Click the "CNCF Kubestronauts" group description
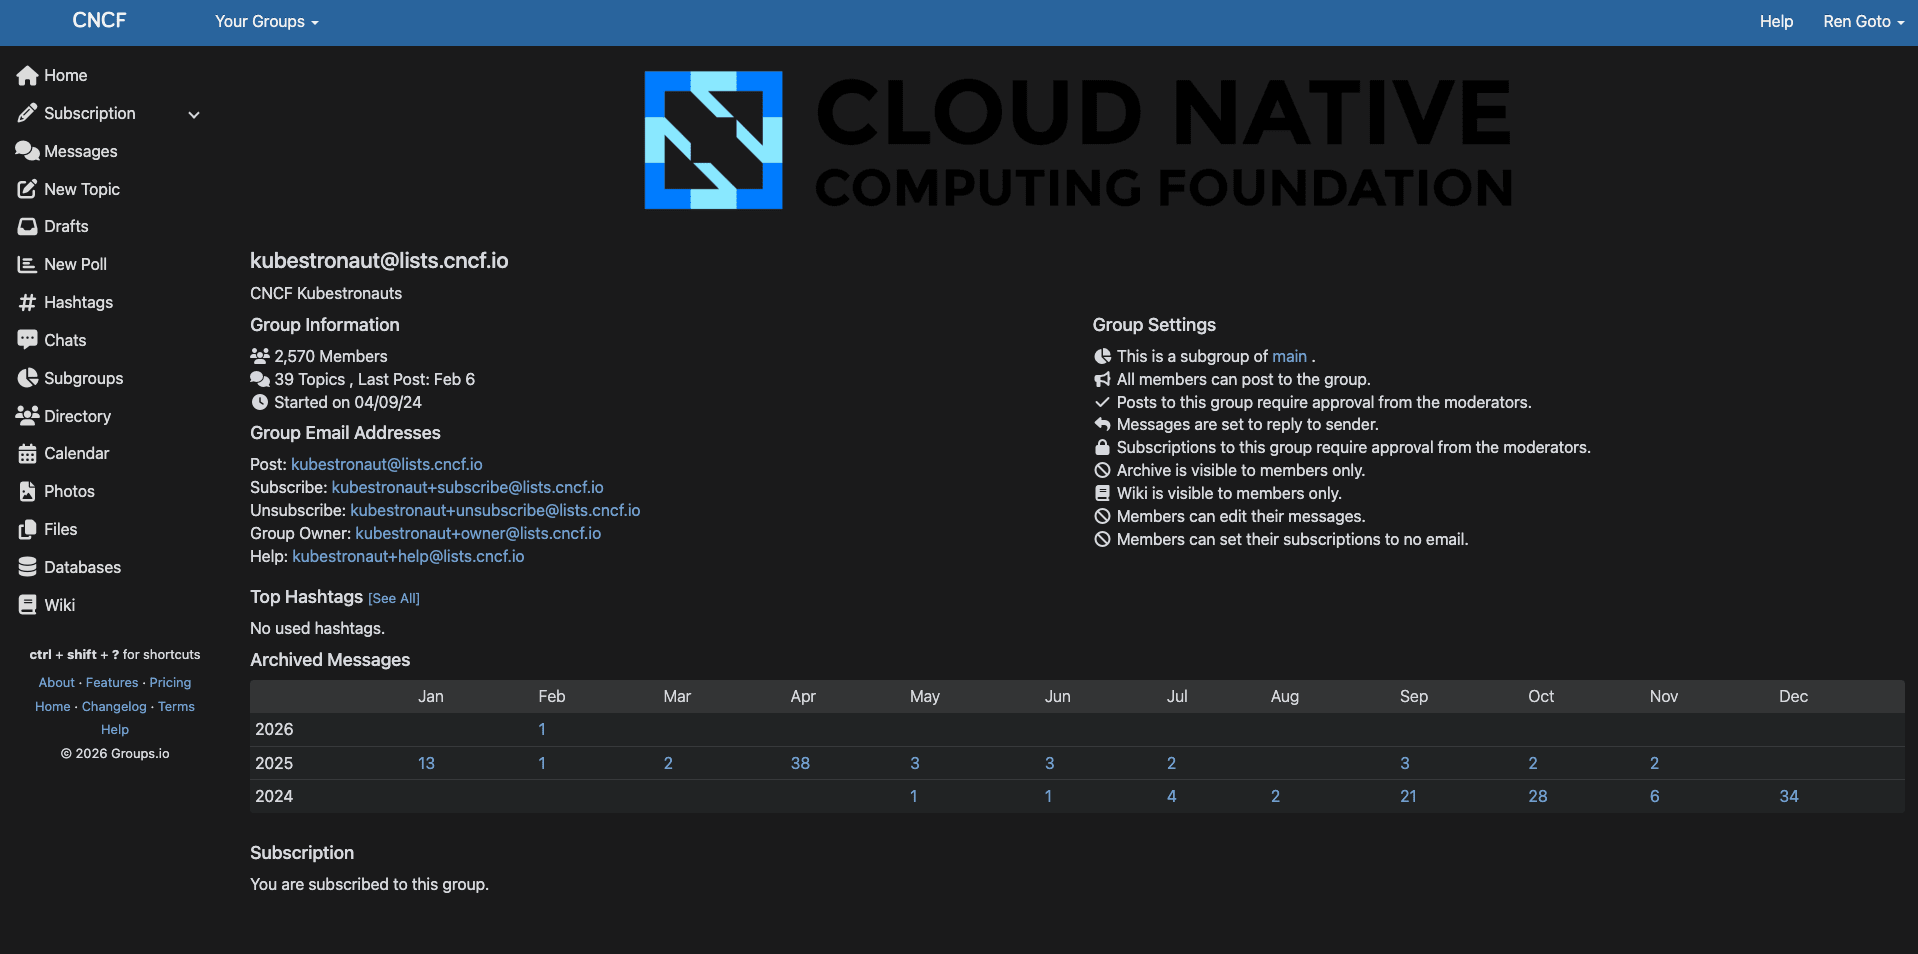This screenshot has height=954, width=1918. pyautogui.click(x=326, y=293)
